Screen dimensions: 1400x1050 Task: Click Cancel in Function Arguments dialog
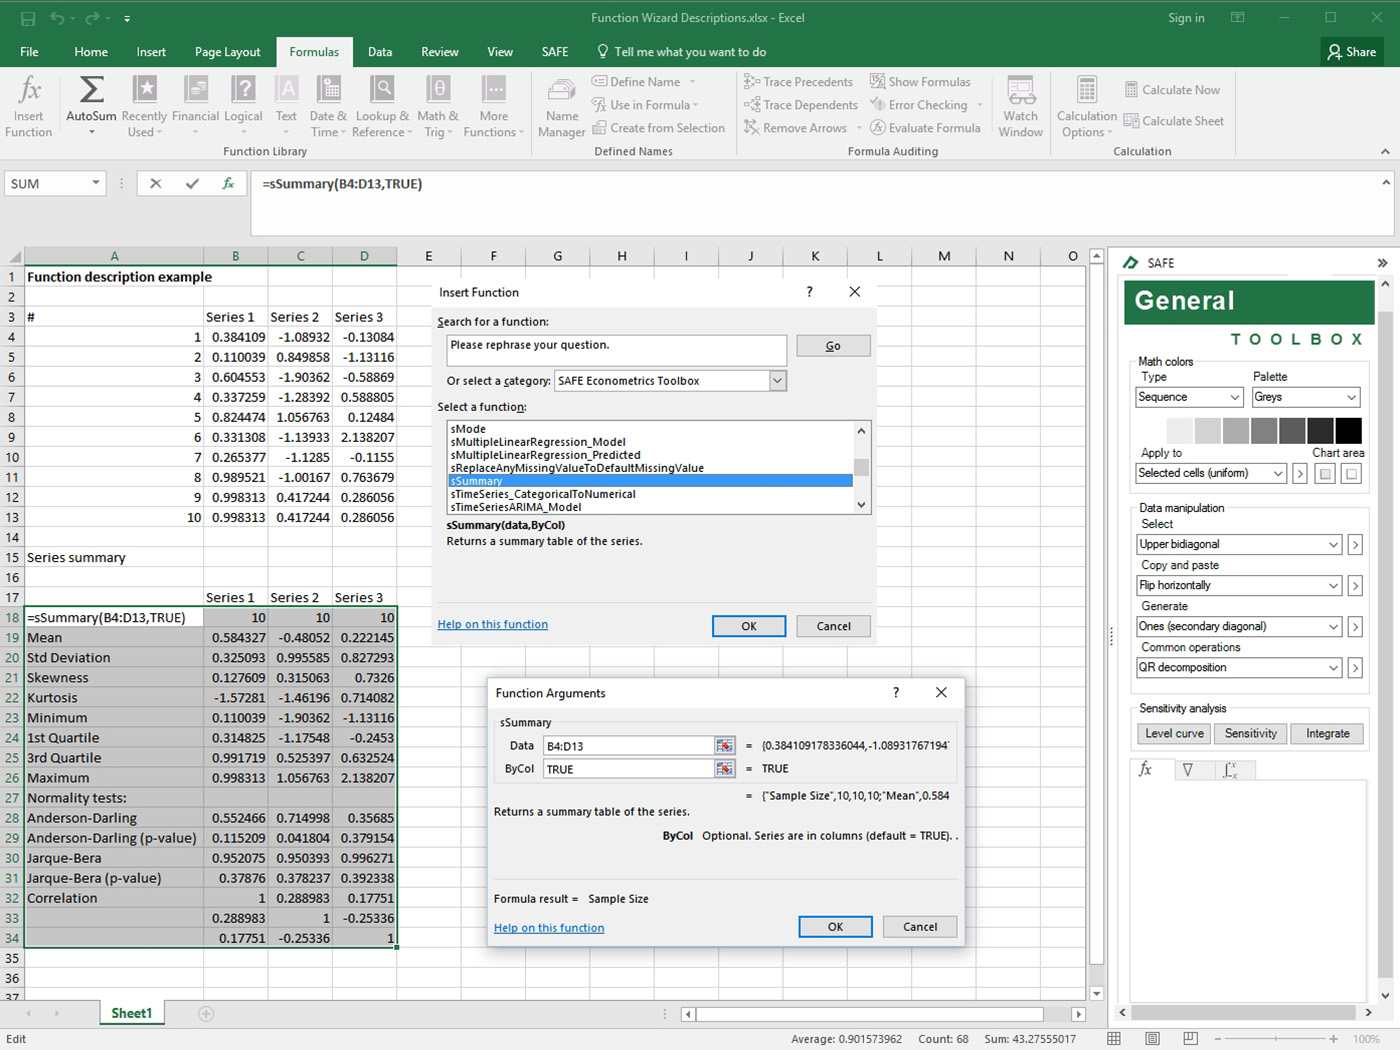920,927
